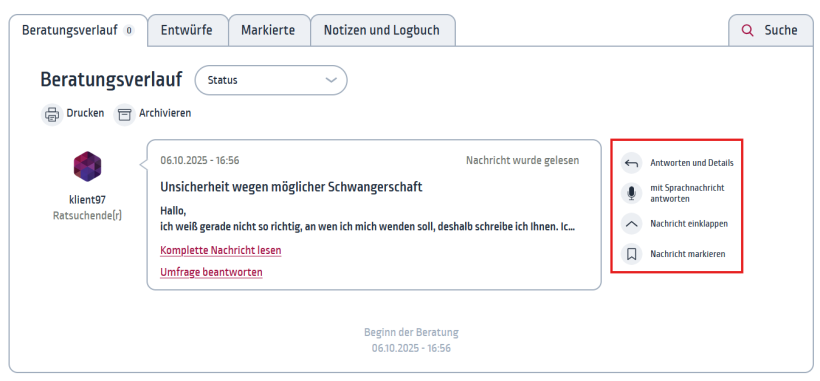Open the Markierte tab
This screenshot has width=820, height=381.
269,30
